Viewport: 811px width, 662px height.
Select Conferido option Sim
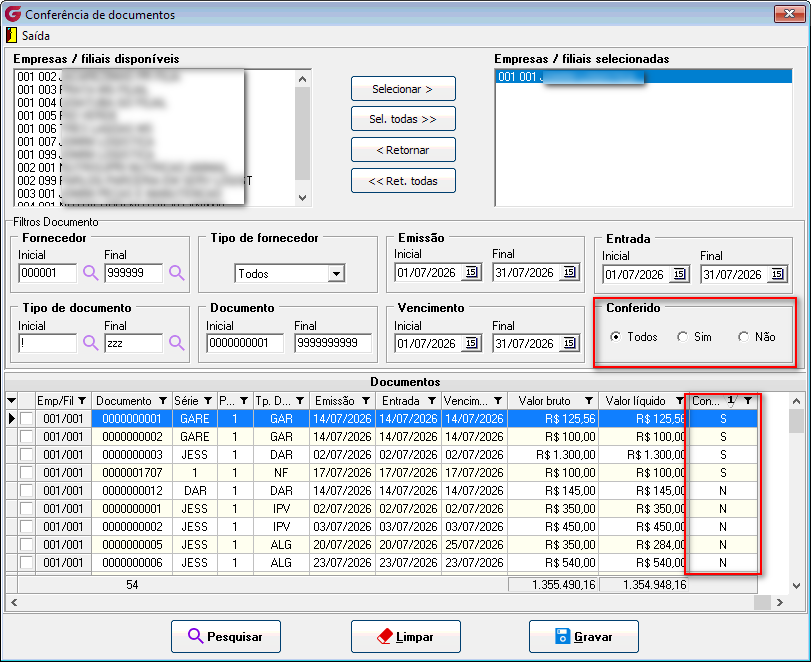coord(682,337)
